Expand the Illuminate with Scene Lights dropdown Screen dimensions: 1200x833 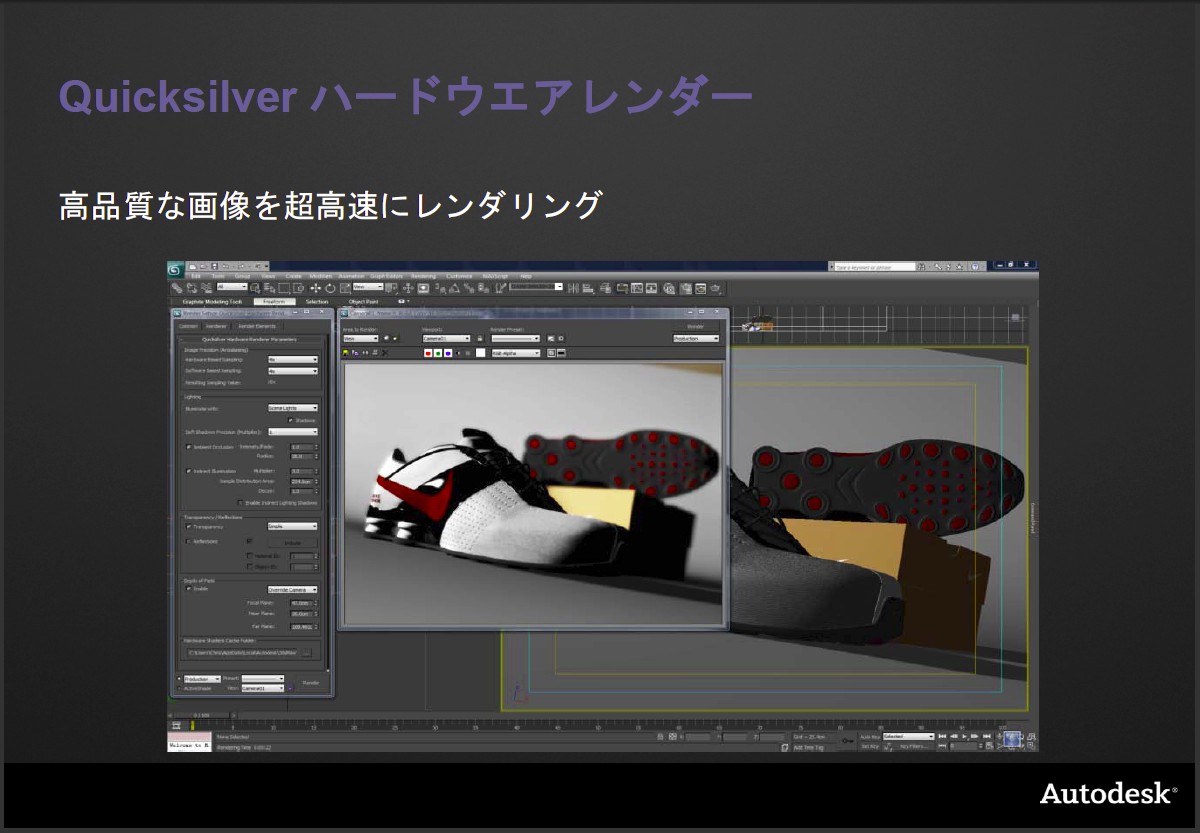click(292, 408)
